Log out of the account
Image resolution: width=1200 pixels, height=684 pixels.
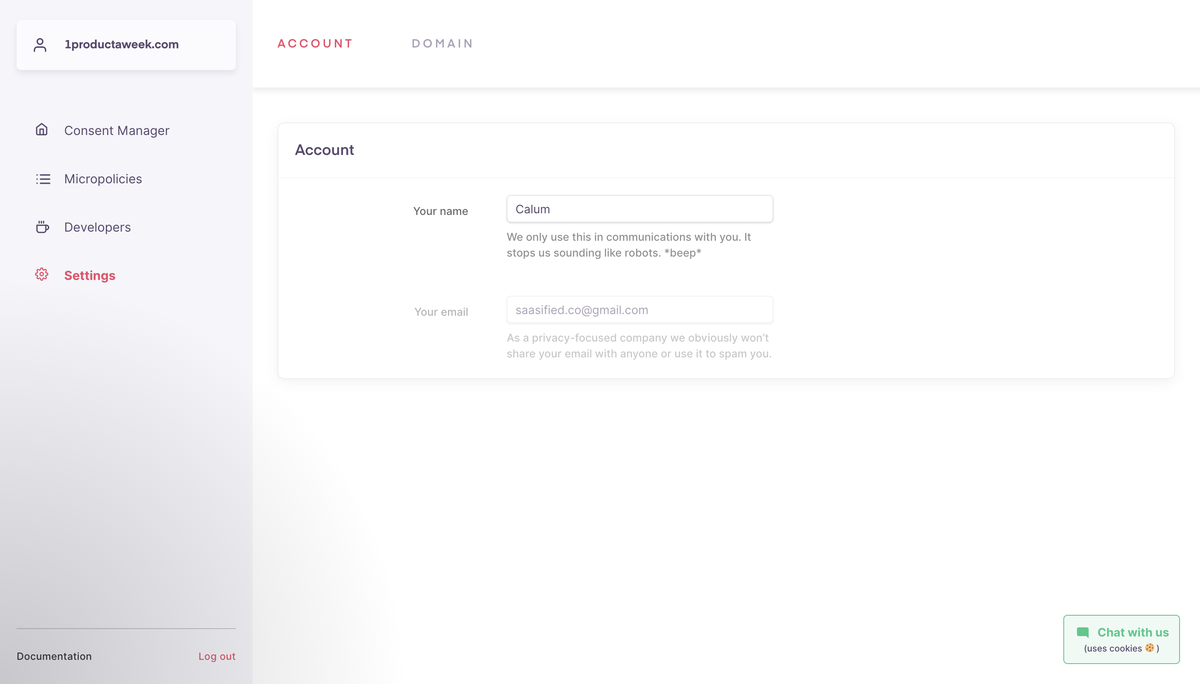click(x=217, y=657)
